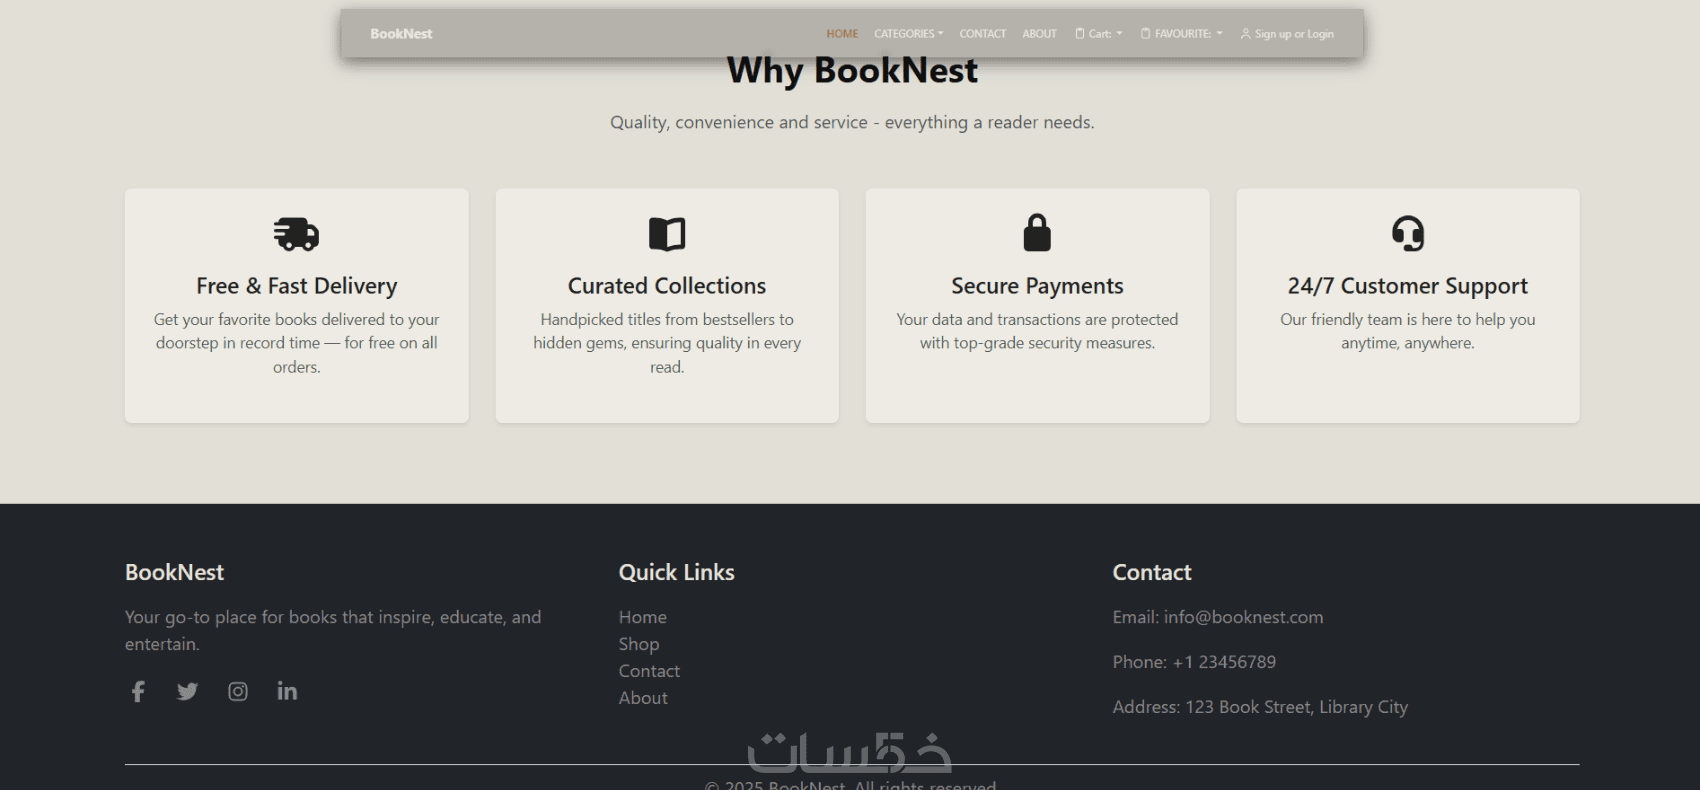The width and height of the screenshot is (1700, 790).
Task: Go to the Home nav item
Action: coord(842,34)
